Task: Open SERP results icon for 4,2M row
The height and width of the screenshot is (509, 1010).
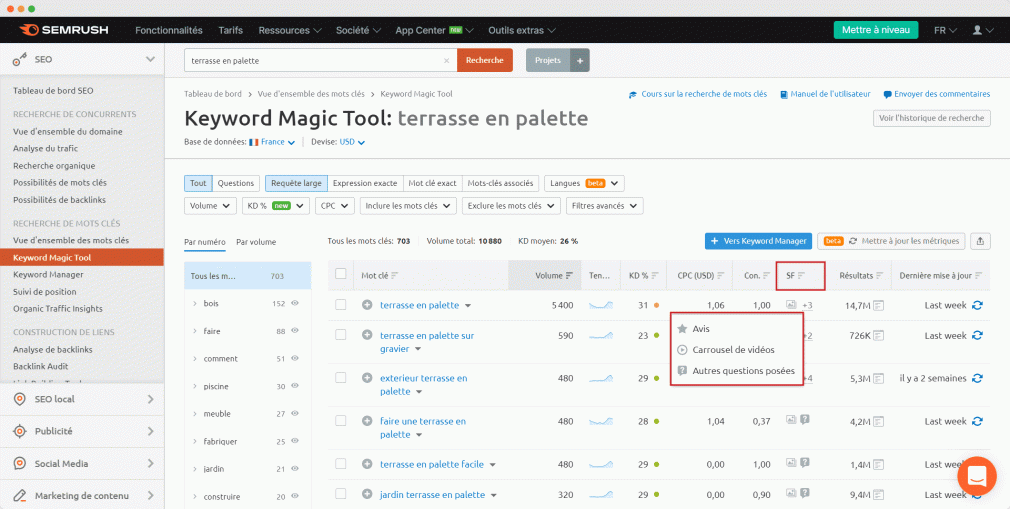Action: coord(879,421)
